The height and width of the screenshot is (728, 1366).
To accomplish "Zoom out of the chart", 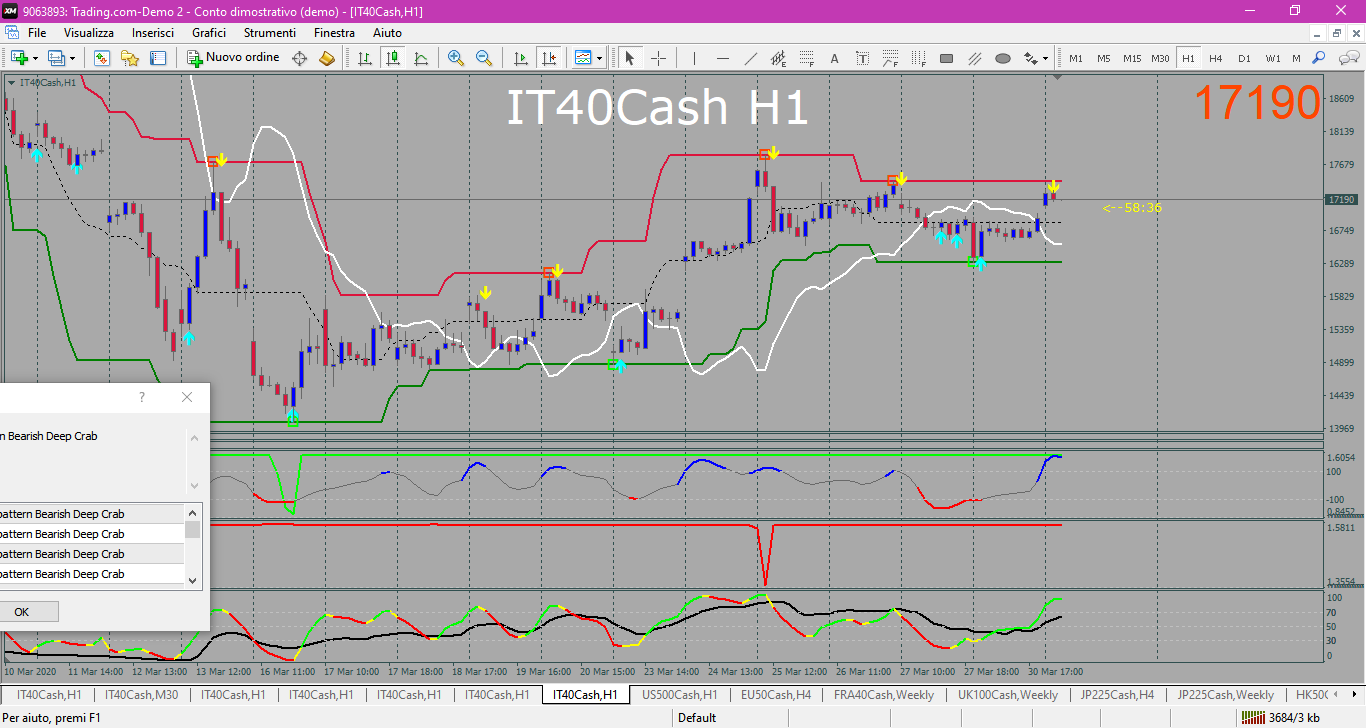I will 484,58.
